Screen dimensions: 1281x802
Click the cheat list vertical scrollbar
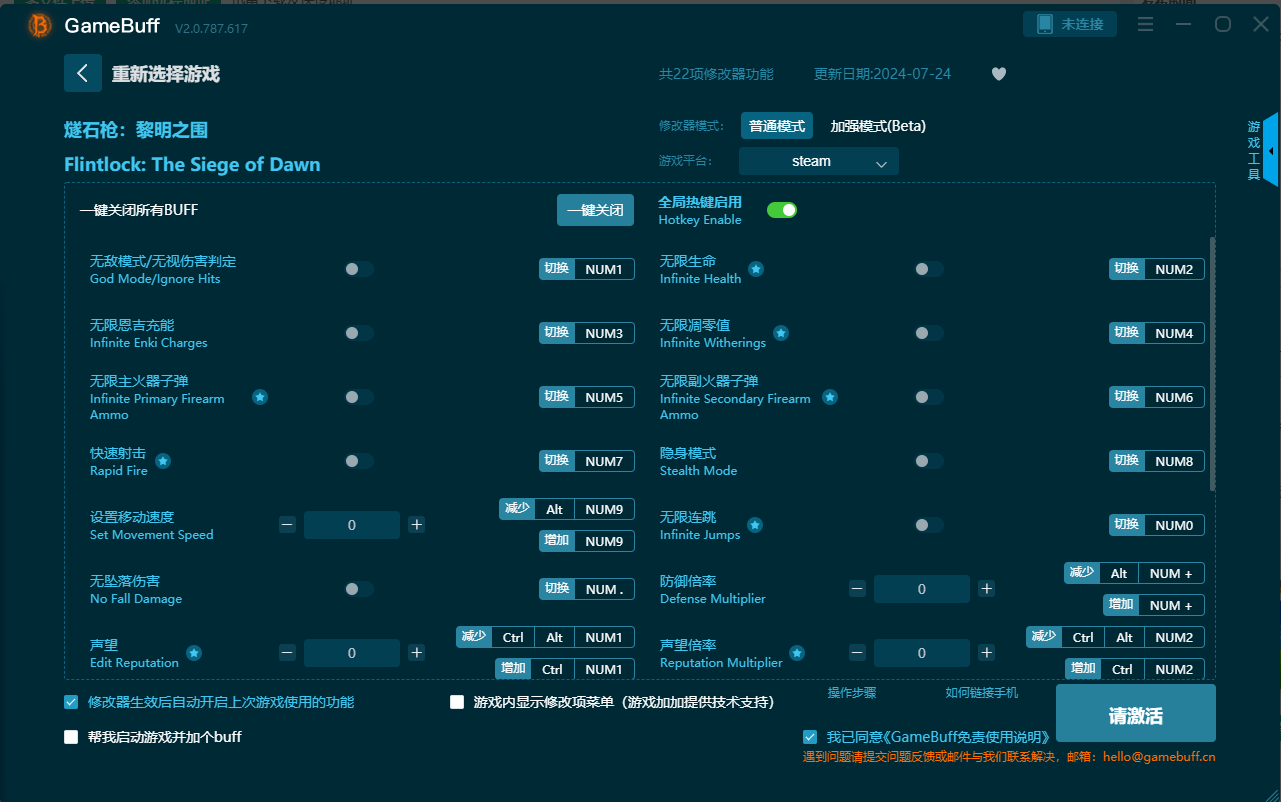[1213, 363]
